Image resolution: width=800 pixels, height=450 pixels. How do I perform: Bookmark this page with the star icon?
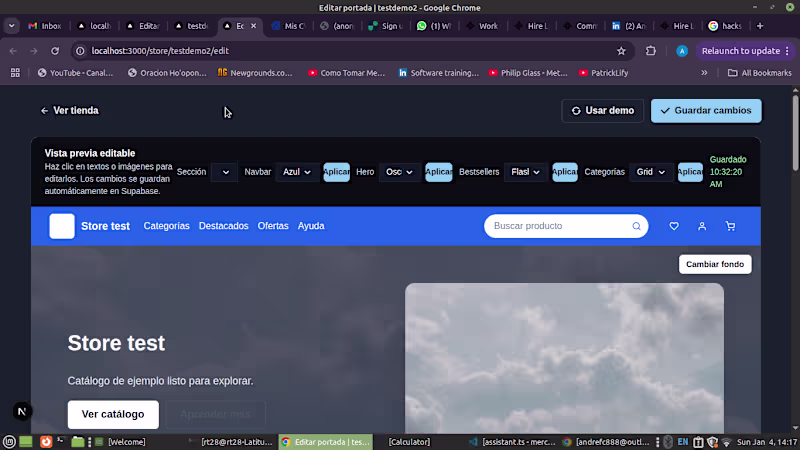coord(621,51)
